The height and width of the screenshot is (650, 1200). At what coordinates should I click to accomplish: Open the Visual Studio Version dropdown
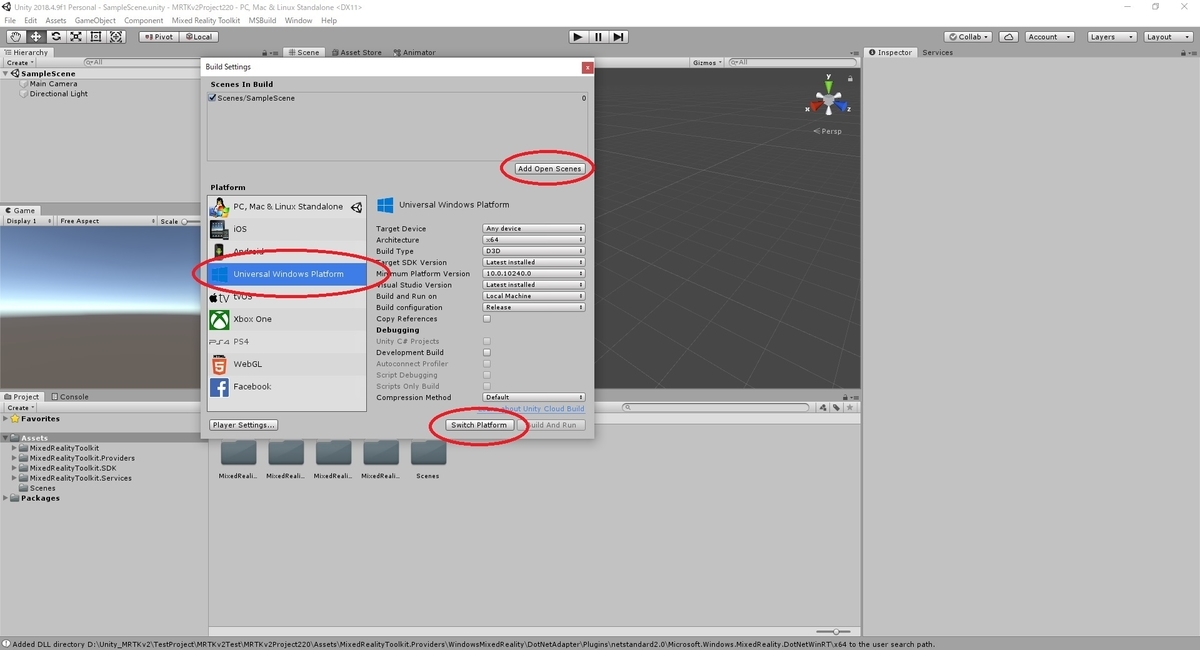(534, 285)
